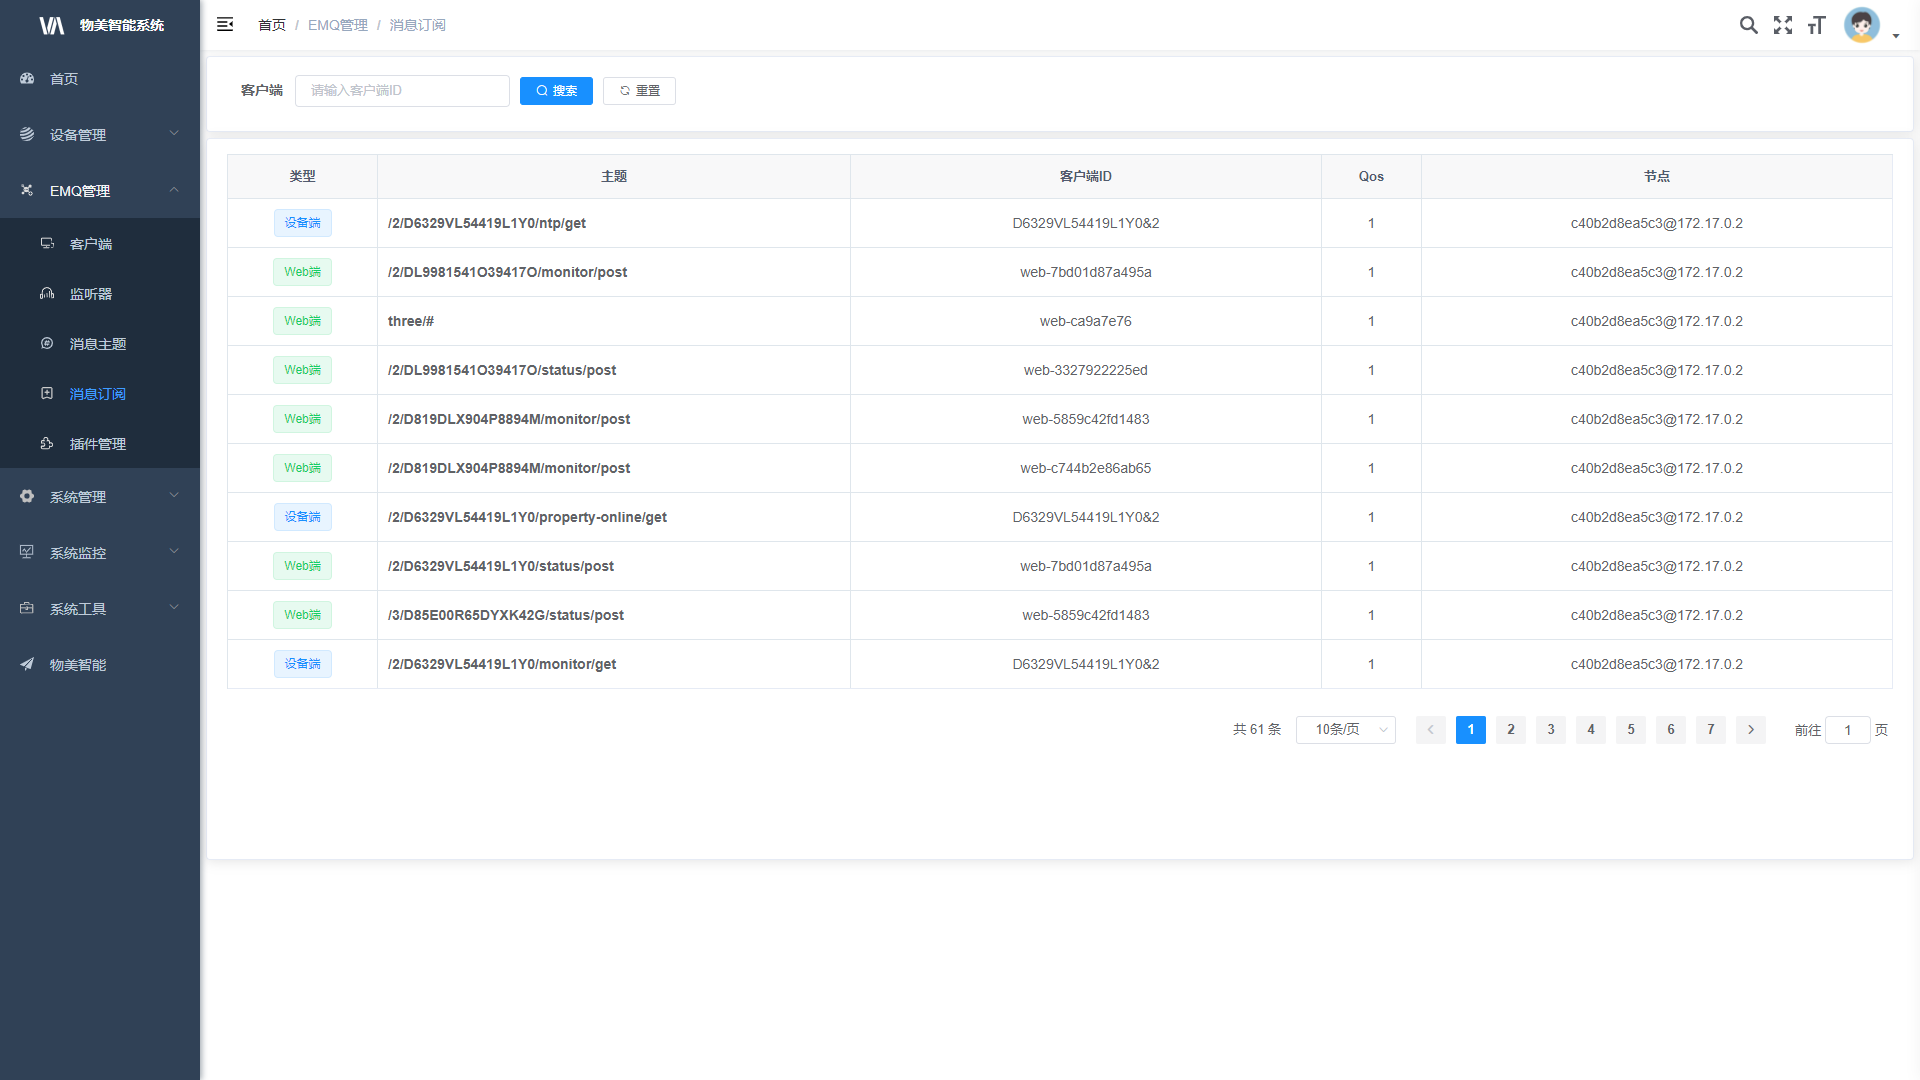
Task: Go to page 3 in pagination
Action: click(1551, 730)
